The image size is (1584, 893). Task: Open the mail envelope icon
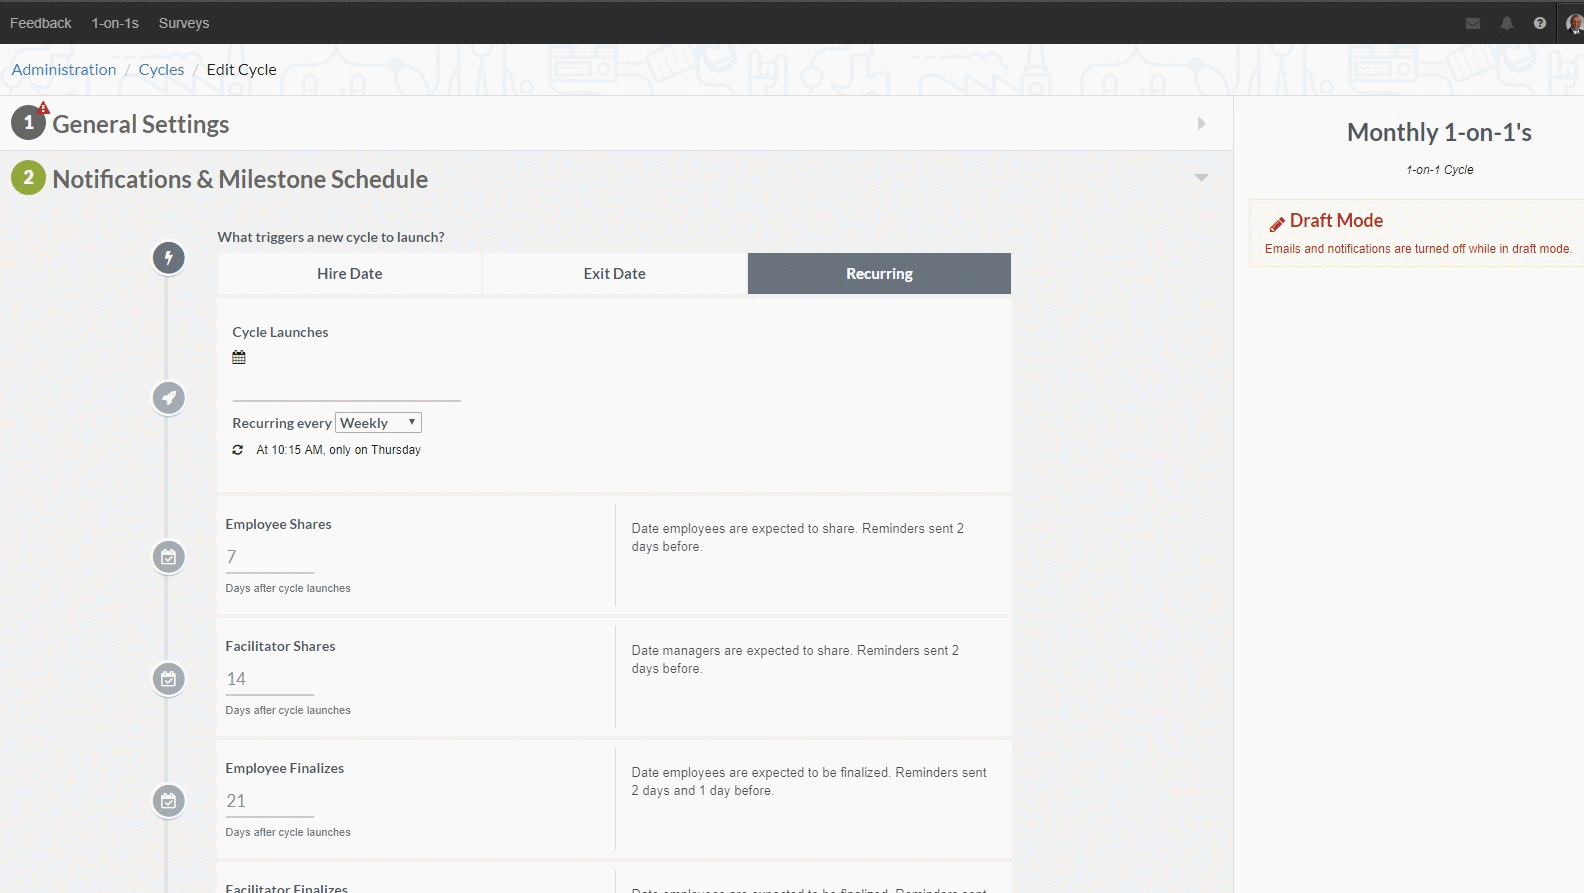coord(1473,23)
